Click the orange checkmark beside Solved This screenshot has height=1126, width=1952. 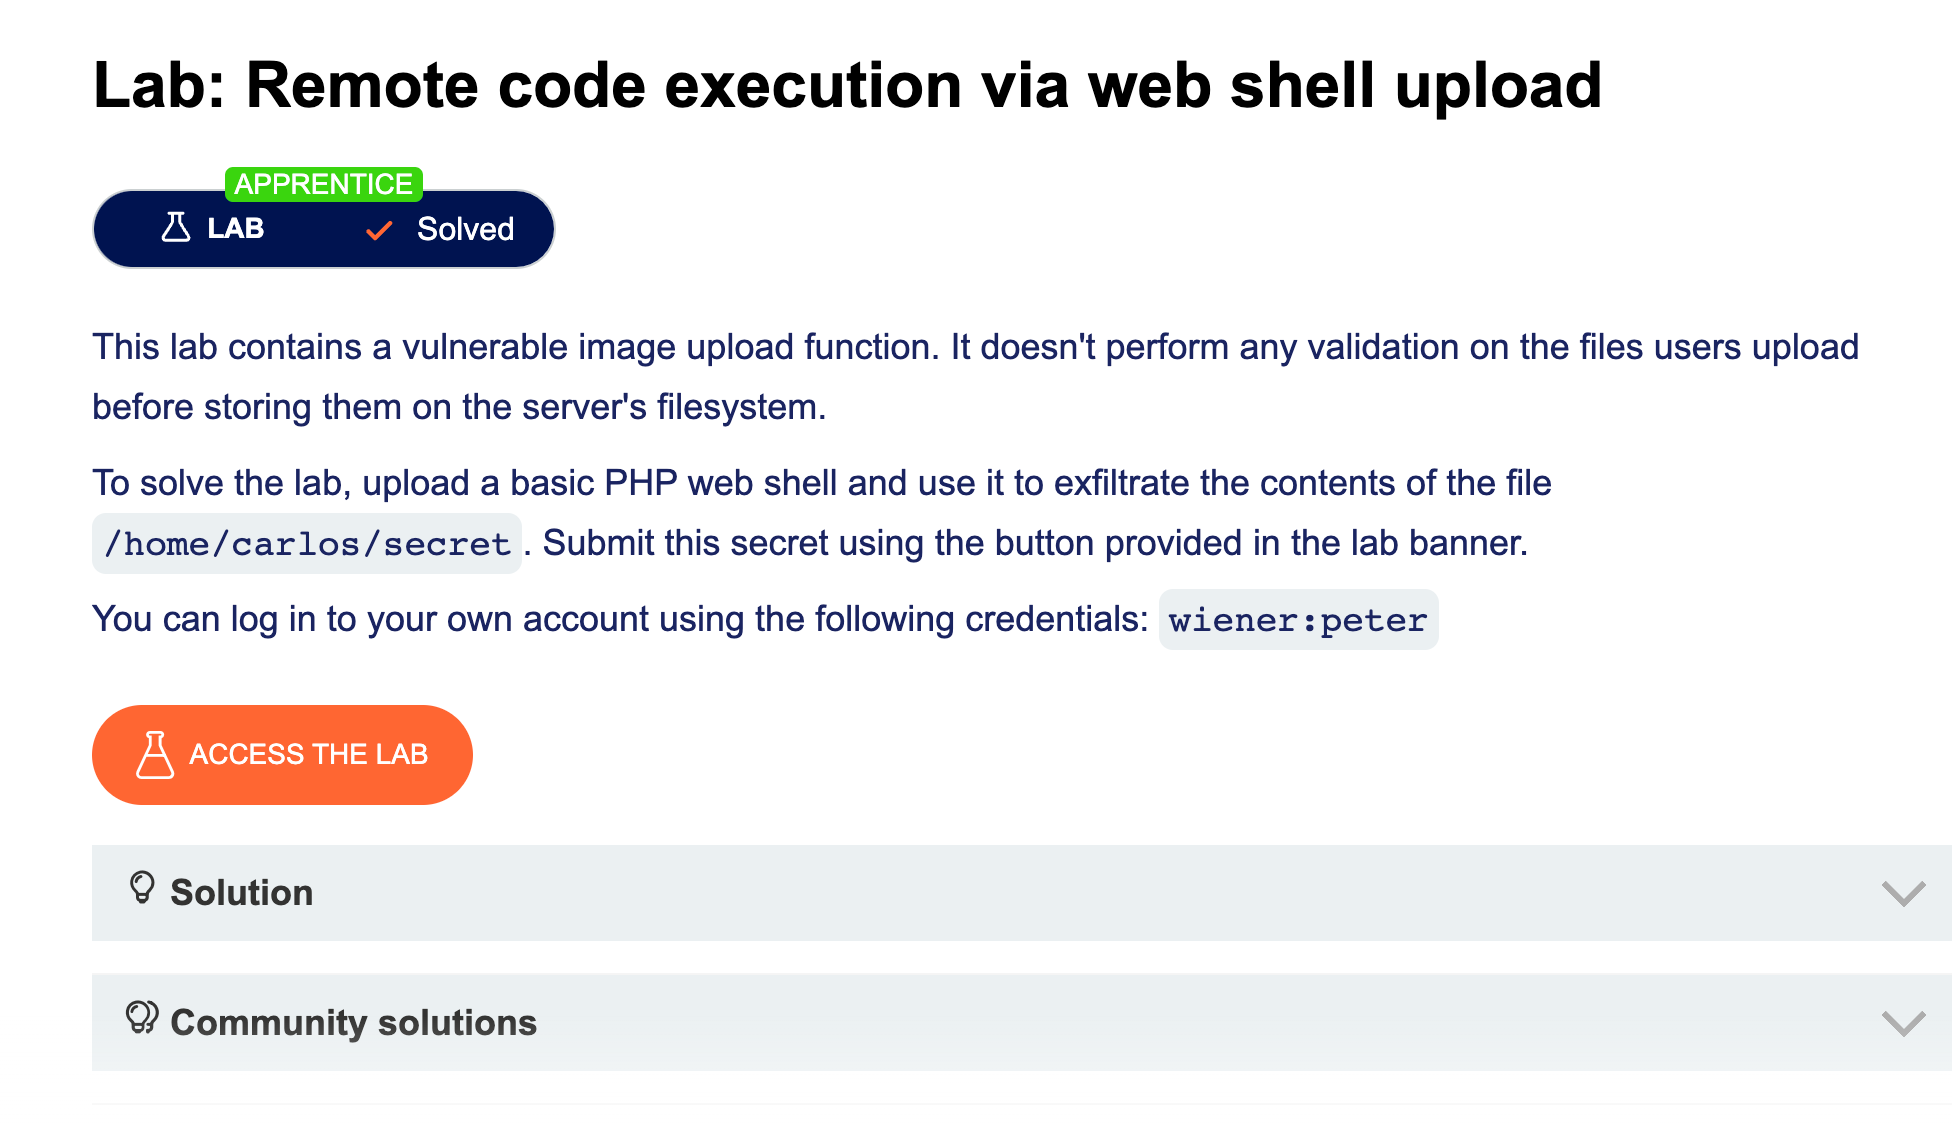(x=379, y=231)
